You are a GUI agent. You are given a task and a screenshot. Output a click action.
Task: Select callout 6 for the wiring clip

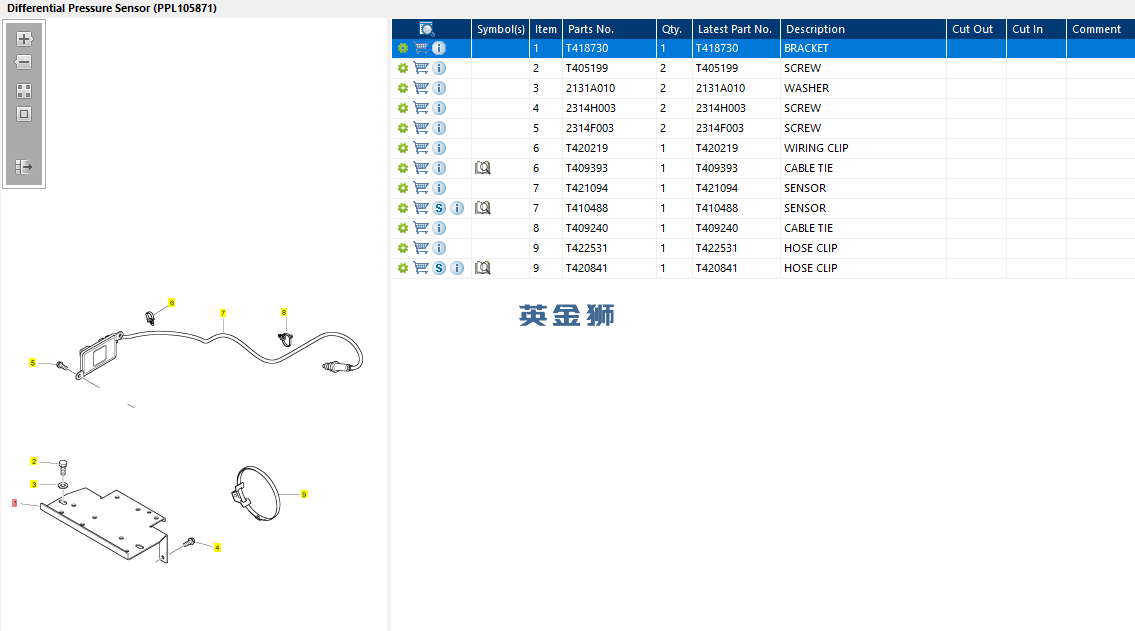point(172,302)
